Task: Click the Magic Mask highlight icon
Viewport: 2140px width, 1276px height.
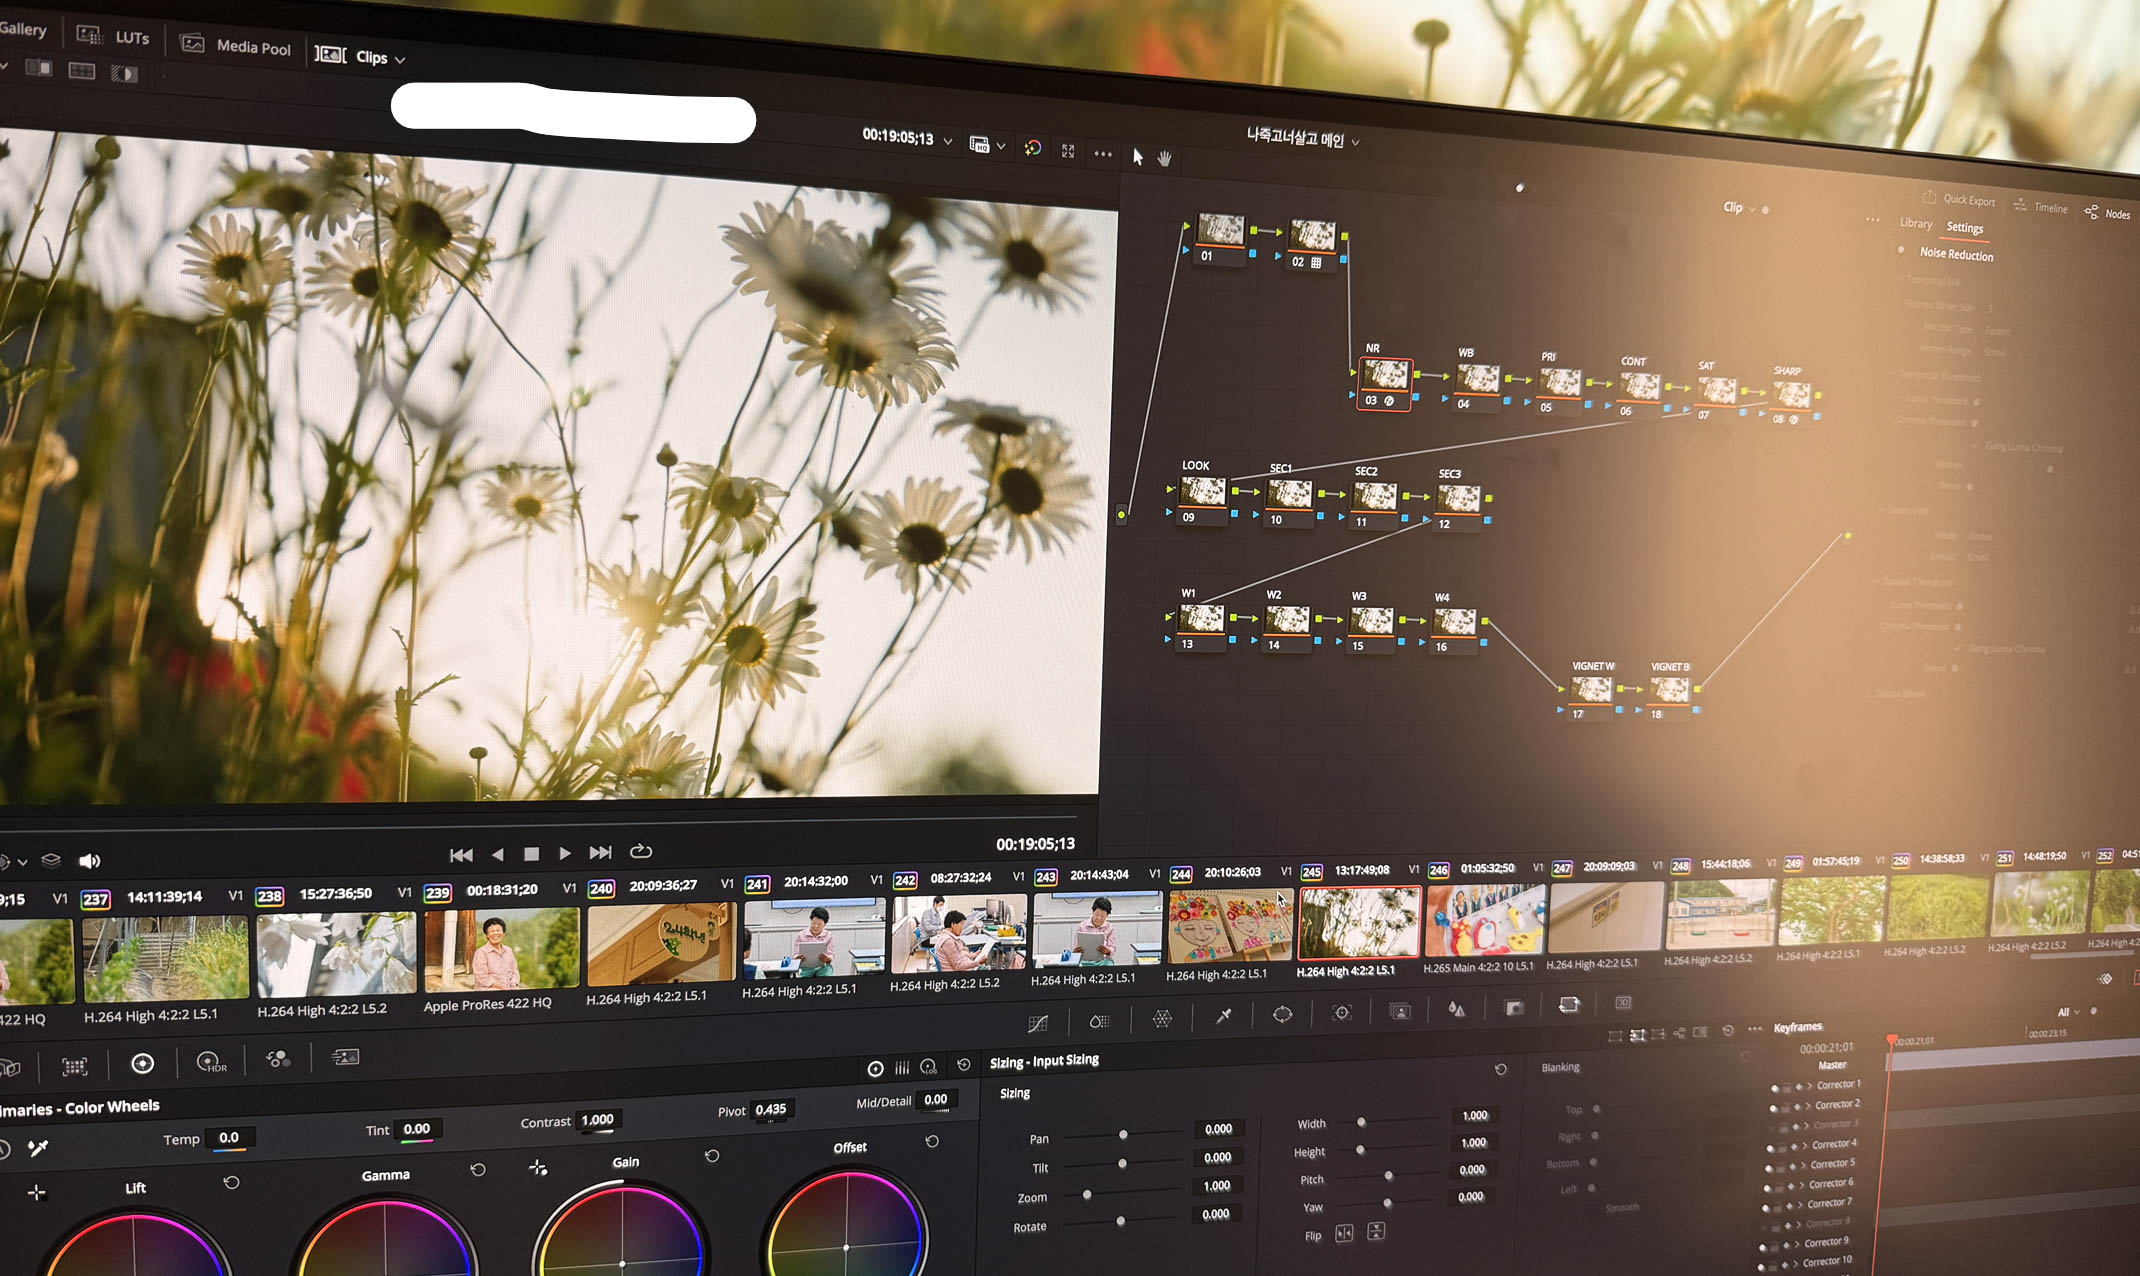Action: pos(1032,148)
